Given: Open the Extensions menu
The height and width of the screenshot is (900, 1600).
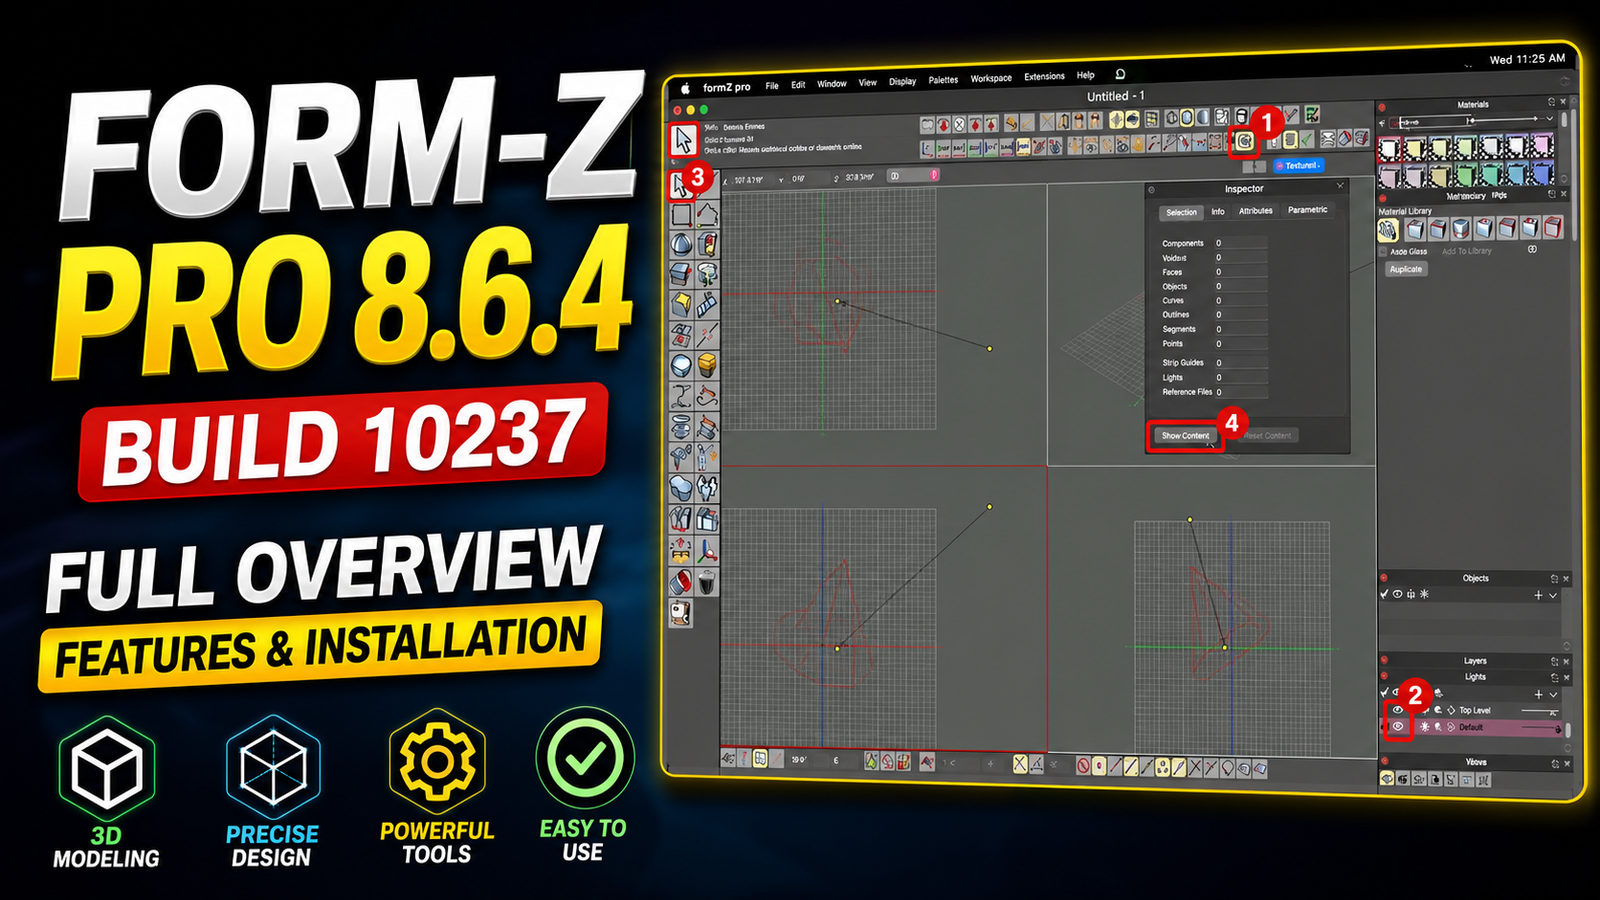Looking at the screenshot, I should click(1044, 77).
